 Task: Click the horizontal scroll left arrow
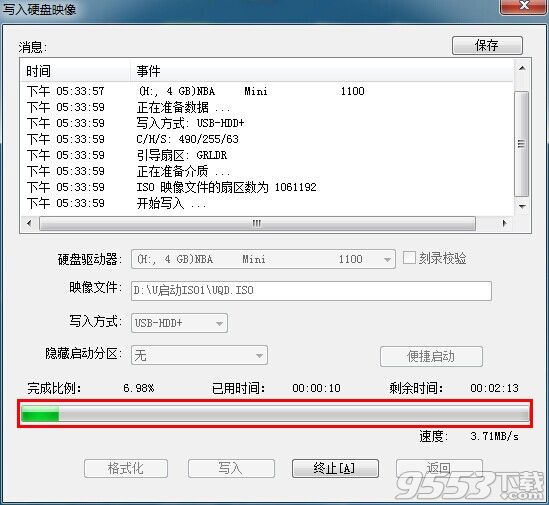tap(29, 223)
